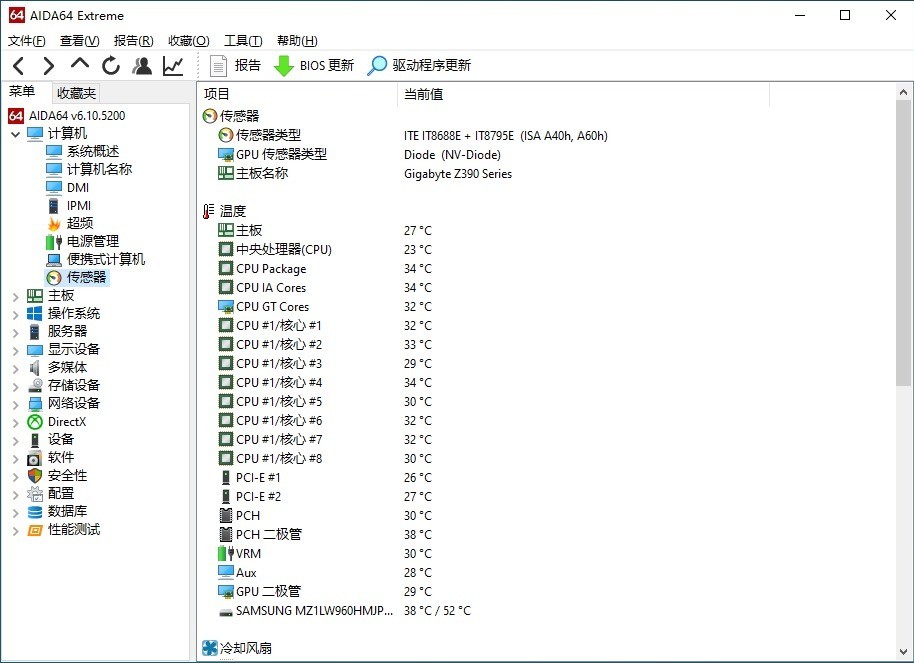Image resolution: width=914 pixels, height=663 pixels.
Task: Go back with the left arrow toolbar icon
Action: tap(19, 66)
